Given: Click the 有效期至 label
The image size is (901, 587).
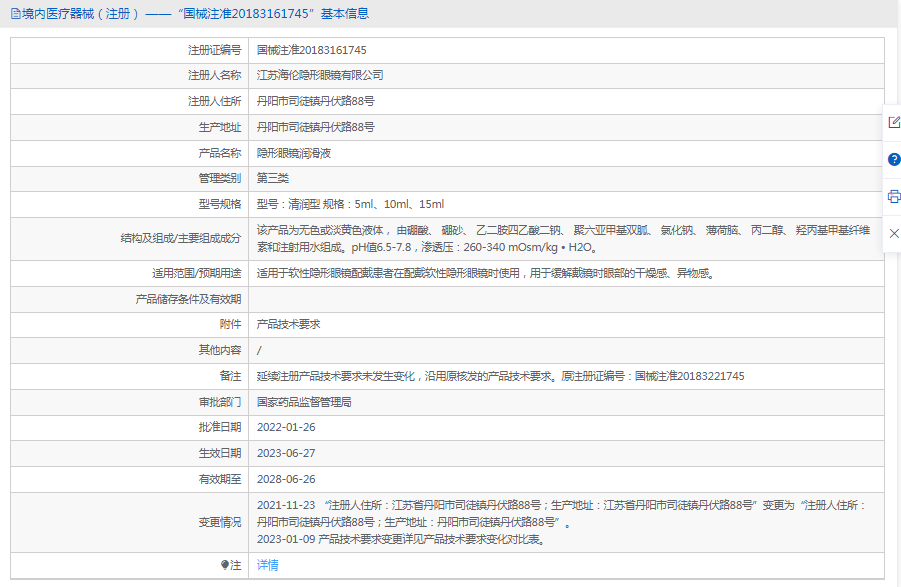Looking at the screenshot, I should (x=220, y=479).
